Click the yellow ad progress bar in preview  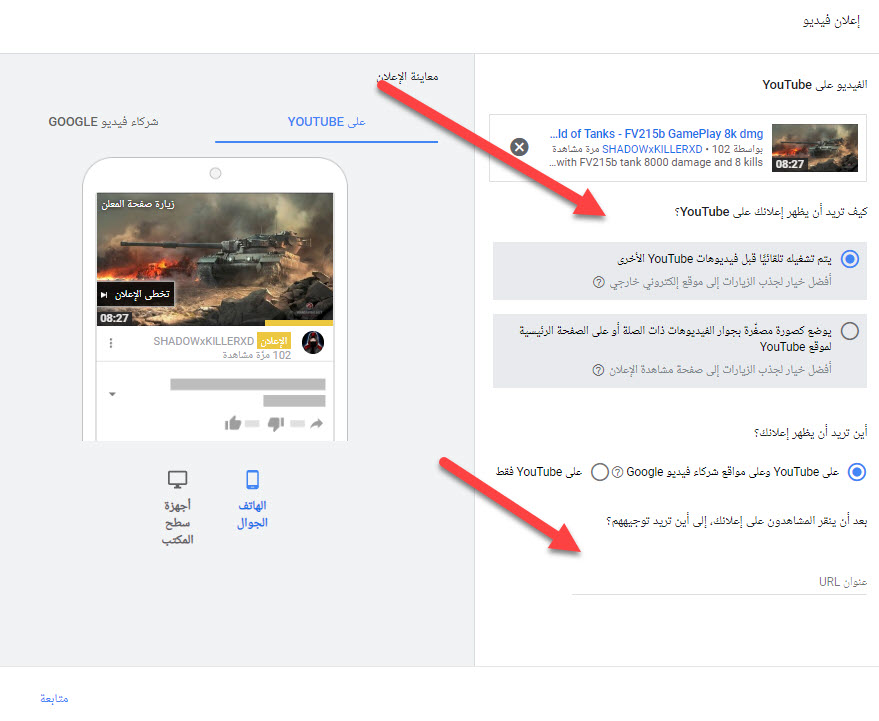tap(299, 323)
